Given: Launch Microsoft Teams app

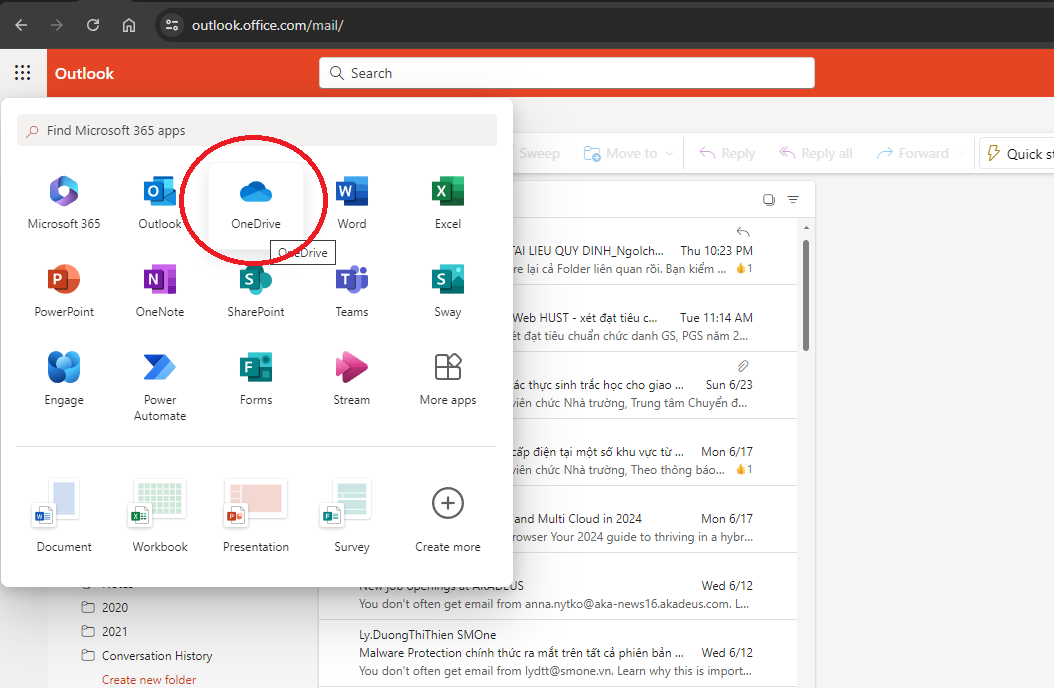Looking at the screenshot, I should tap(351, 289).
